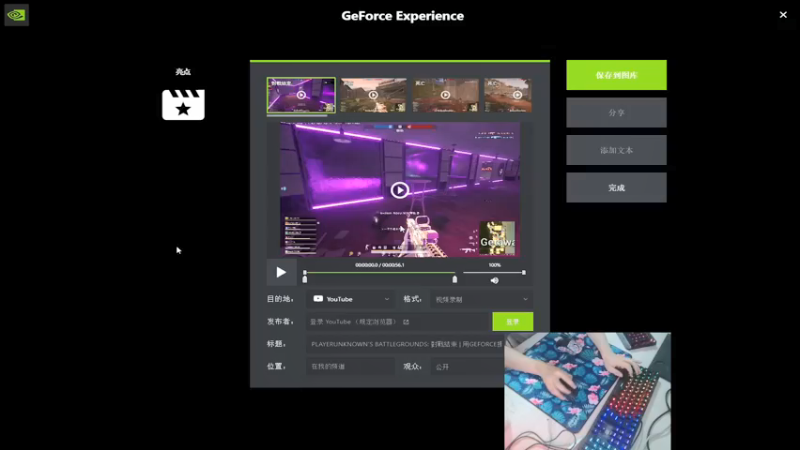Viewport: 800px width, 450px height.
Task: Click the external link icon in publisher field
Action: 406,322
